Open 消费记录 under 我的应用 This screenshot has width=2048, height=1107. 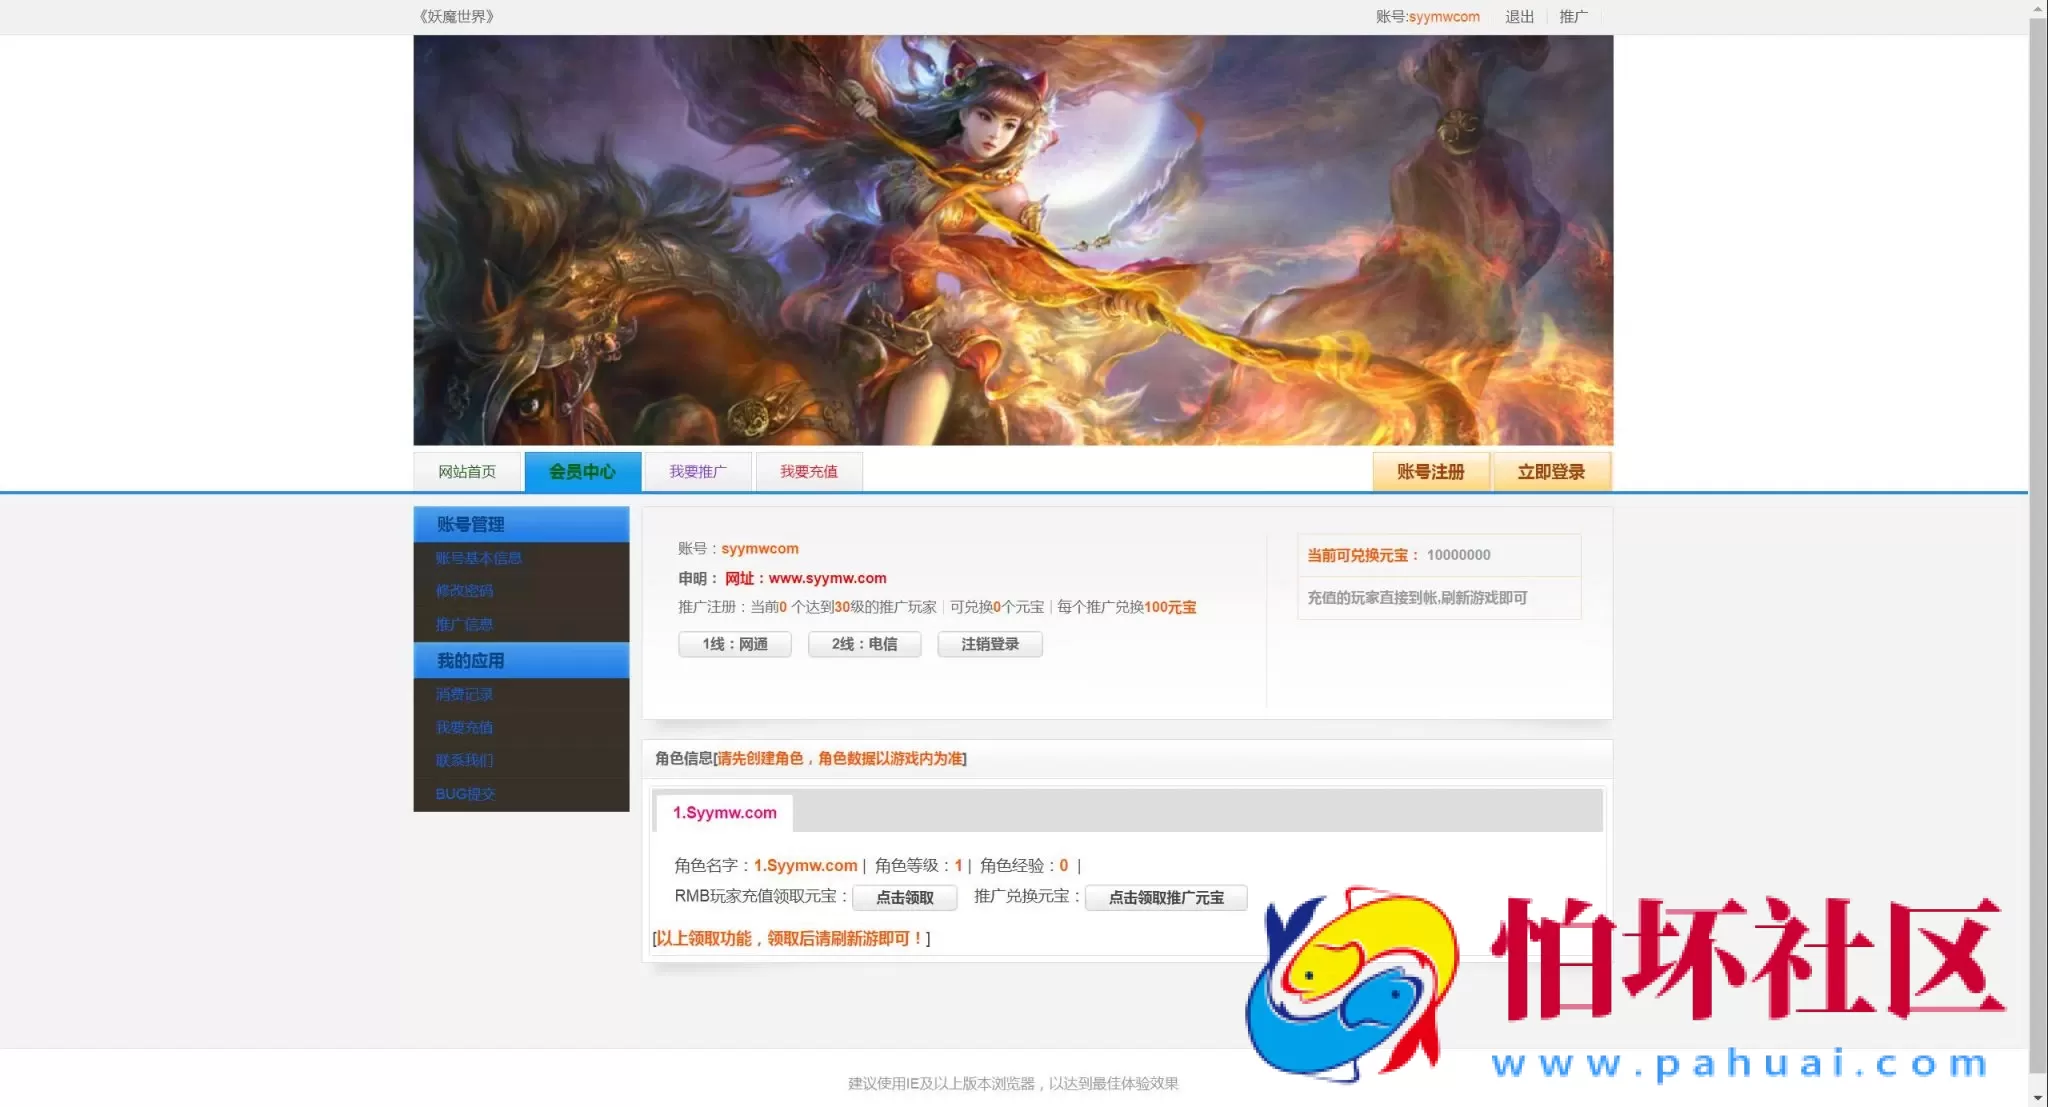point(464,693)
